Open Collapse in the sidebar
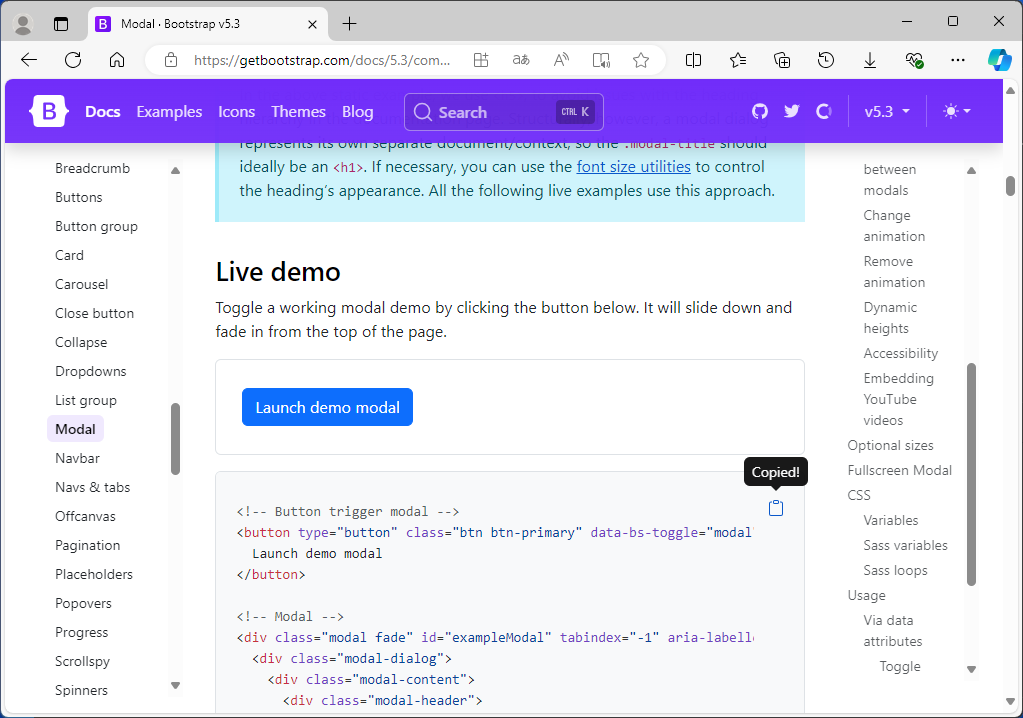Image resolution: width=1023 pixels, height=718 pixels. click(81, 342)
